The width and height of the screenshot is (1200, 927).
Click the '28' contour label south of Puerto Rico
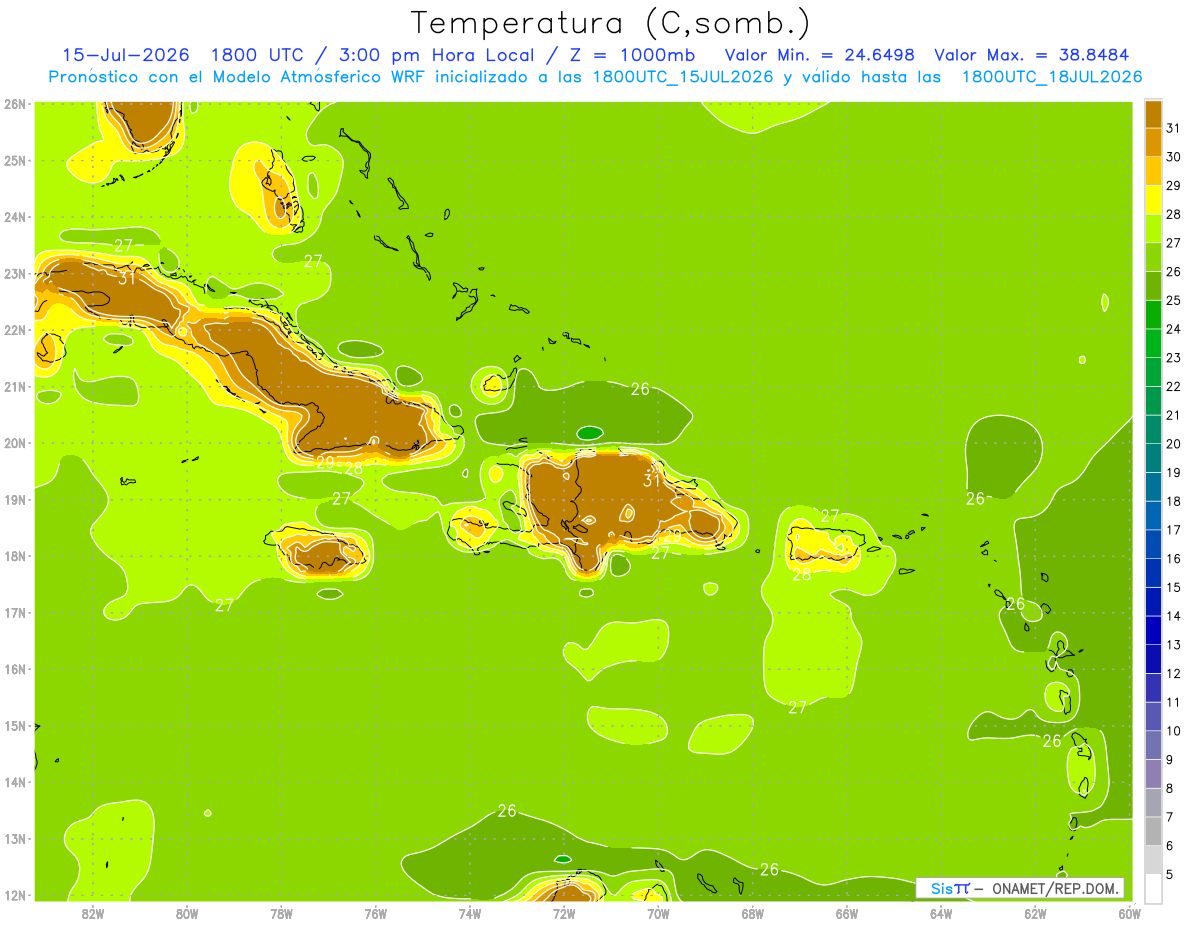point(802,574)
